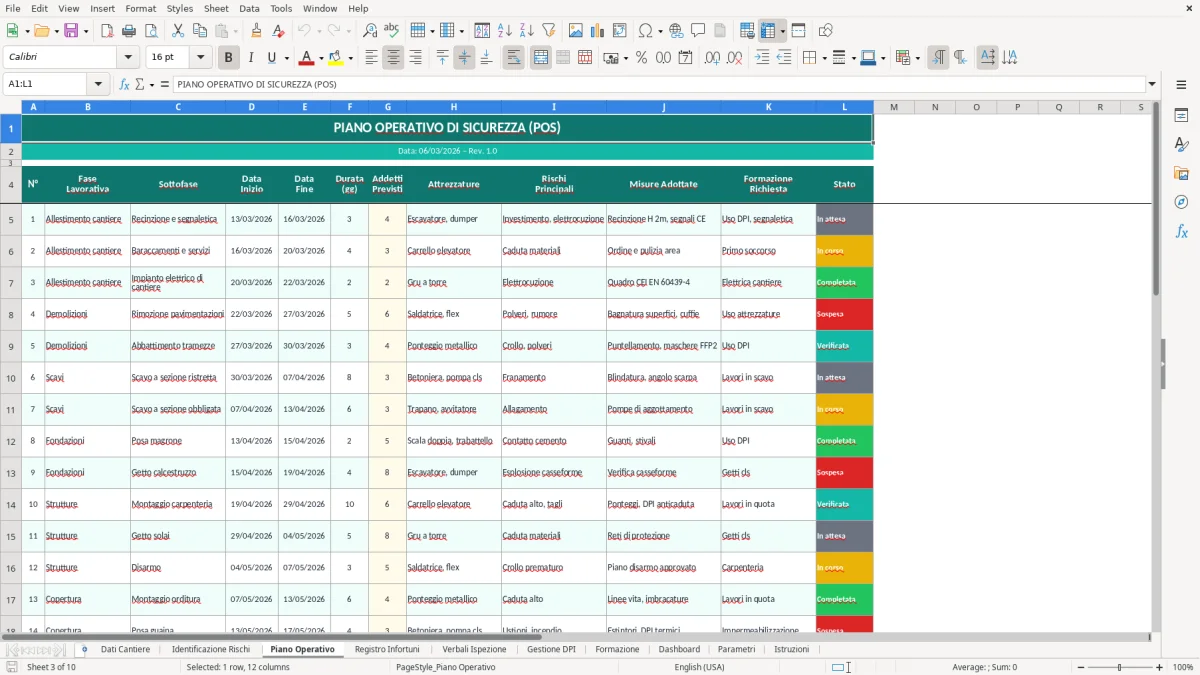Open the Data menu
This screenshot has height=675, width=1200.
[249, 8]
